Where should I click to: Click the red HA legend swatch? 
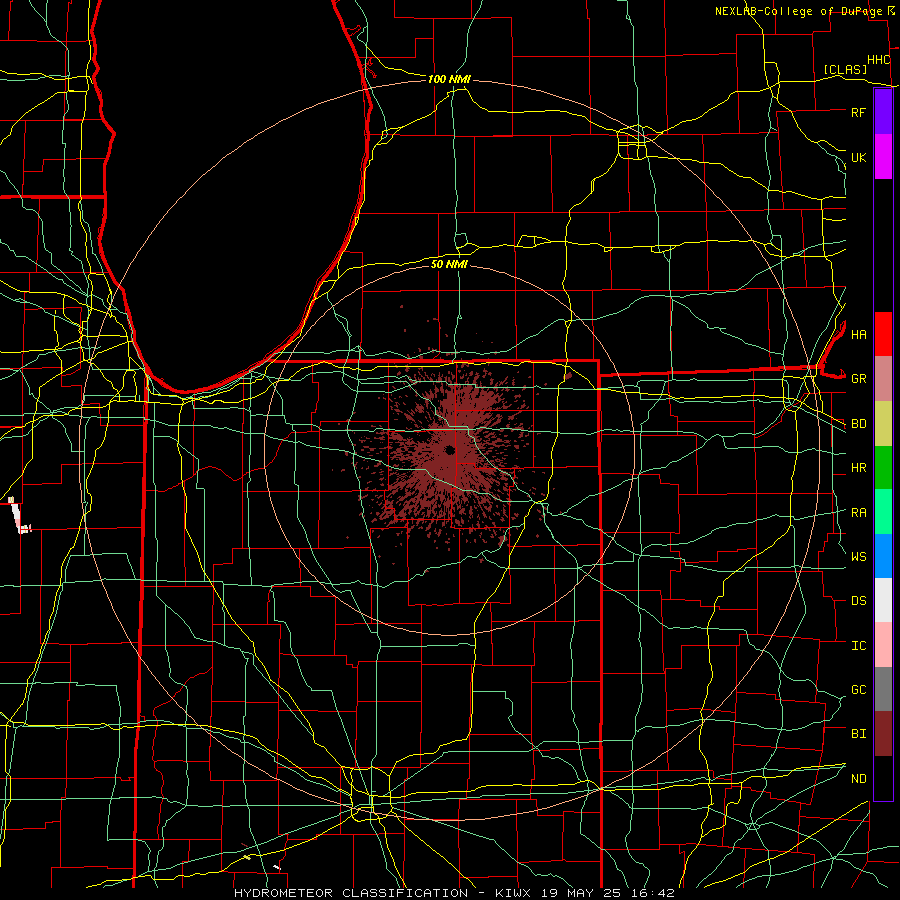883,334
